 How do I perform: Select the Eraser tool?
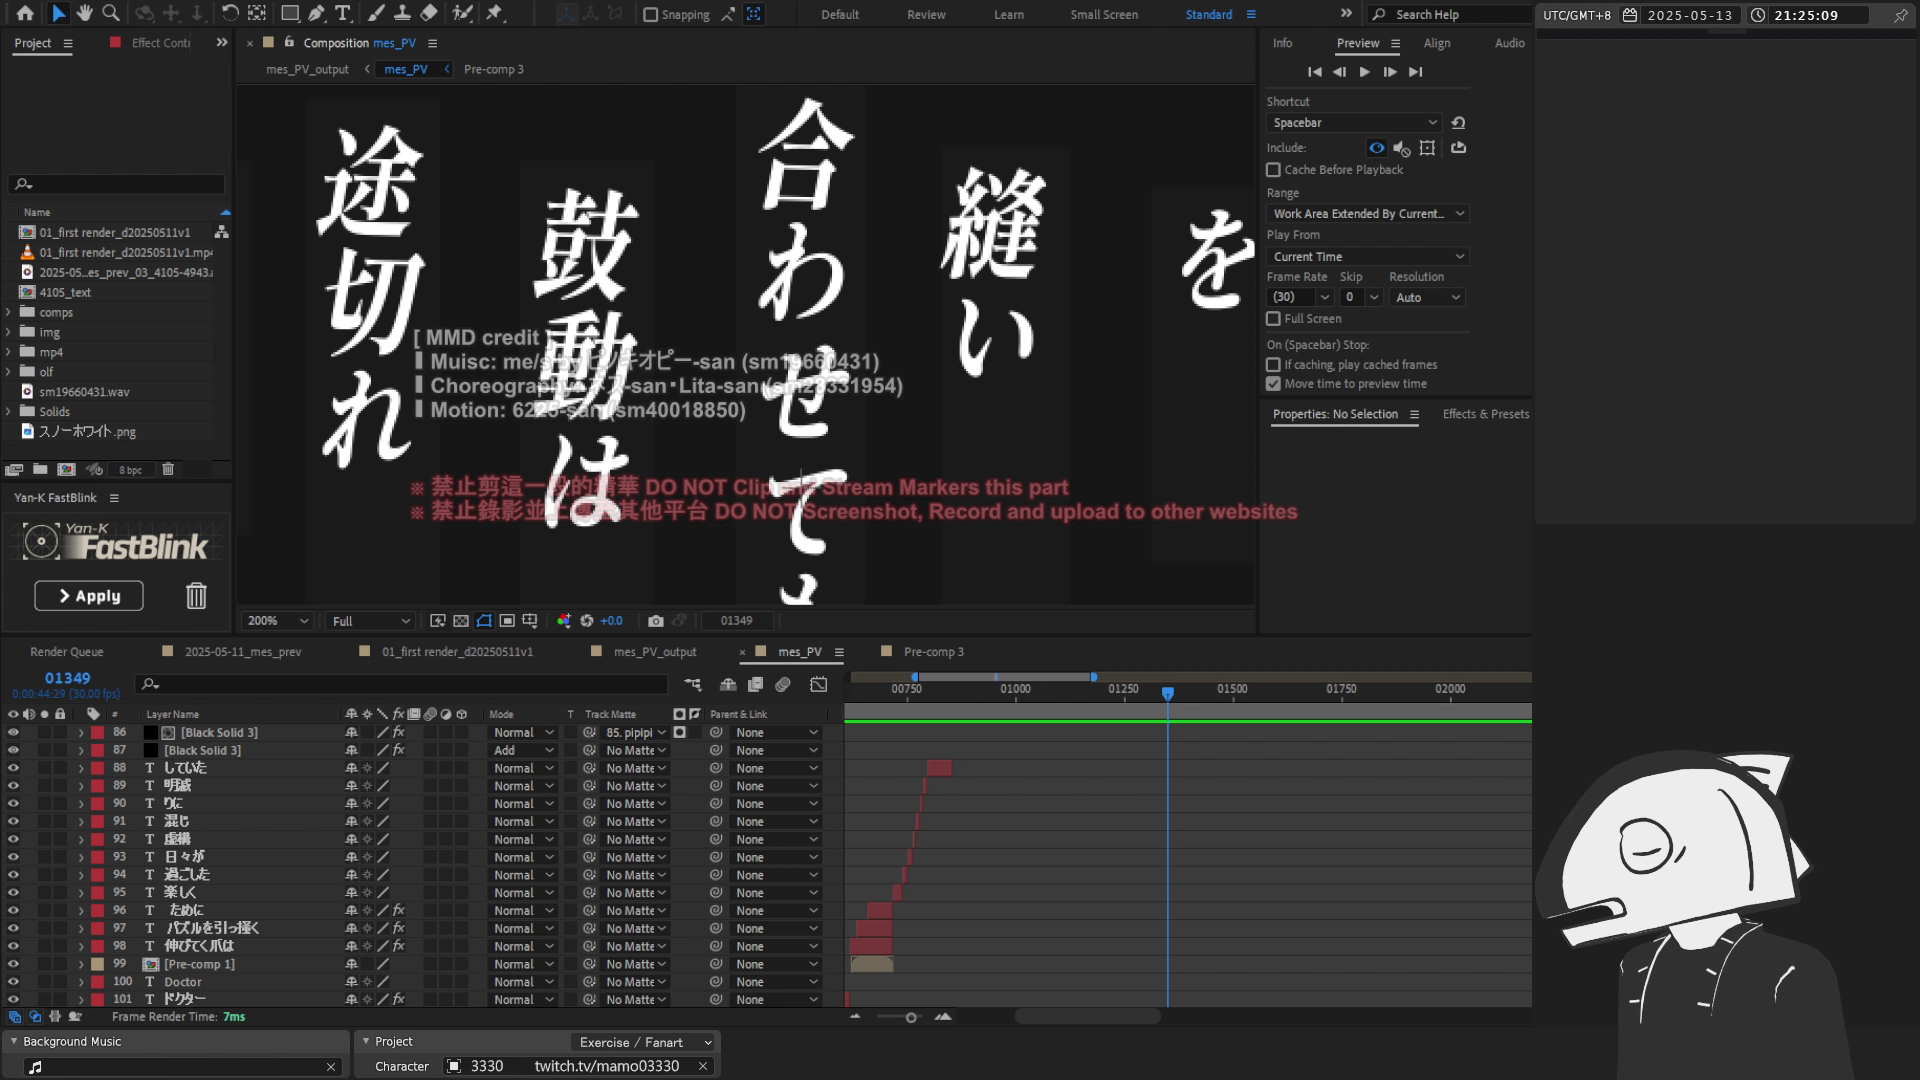coord(429,13)
